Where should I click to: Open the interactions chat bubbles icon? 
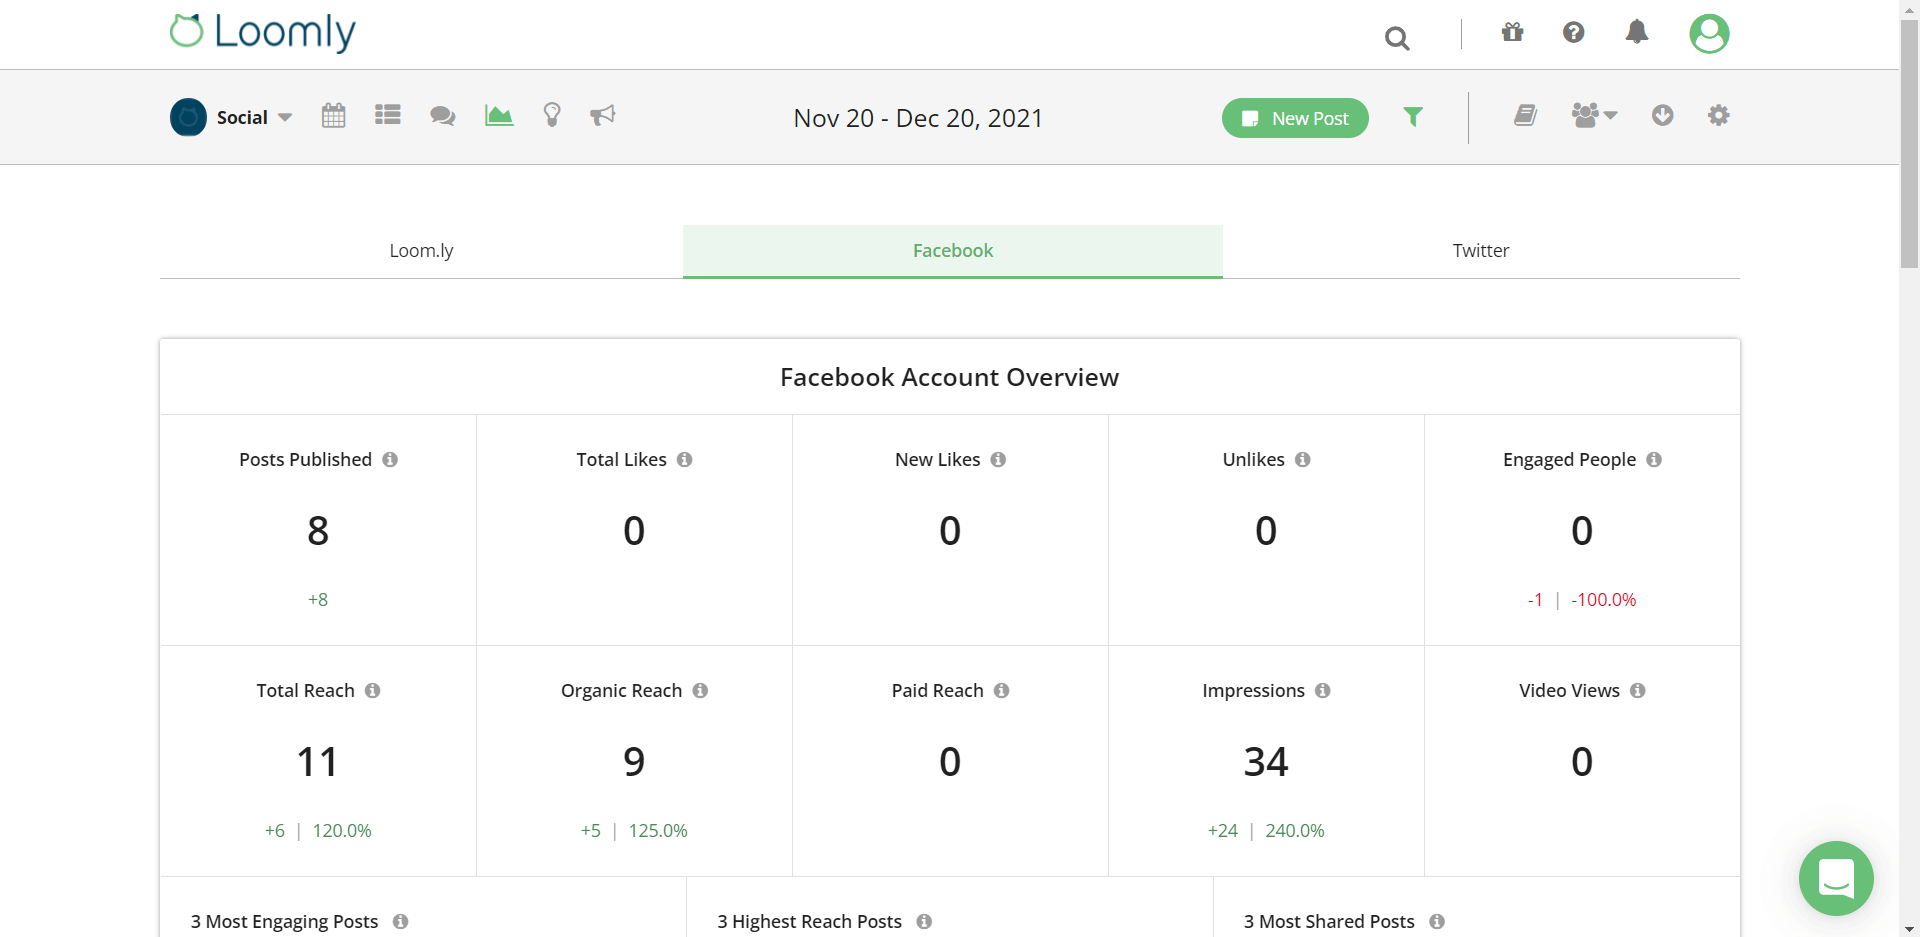click(x=443, y=116)
